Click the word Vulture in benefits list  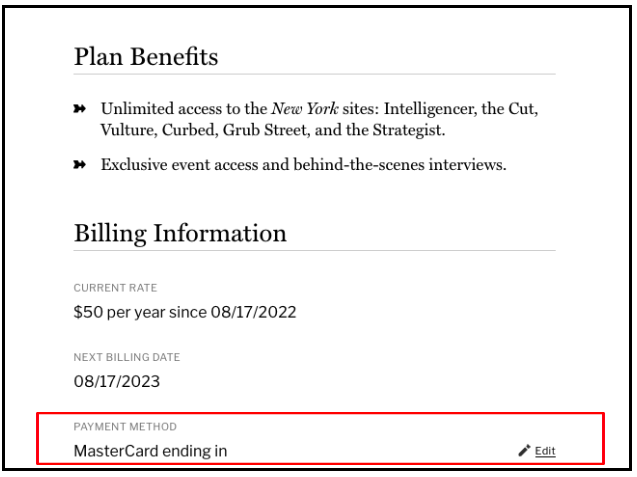point(129,130)
